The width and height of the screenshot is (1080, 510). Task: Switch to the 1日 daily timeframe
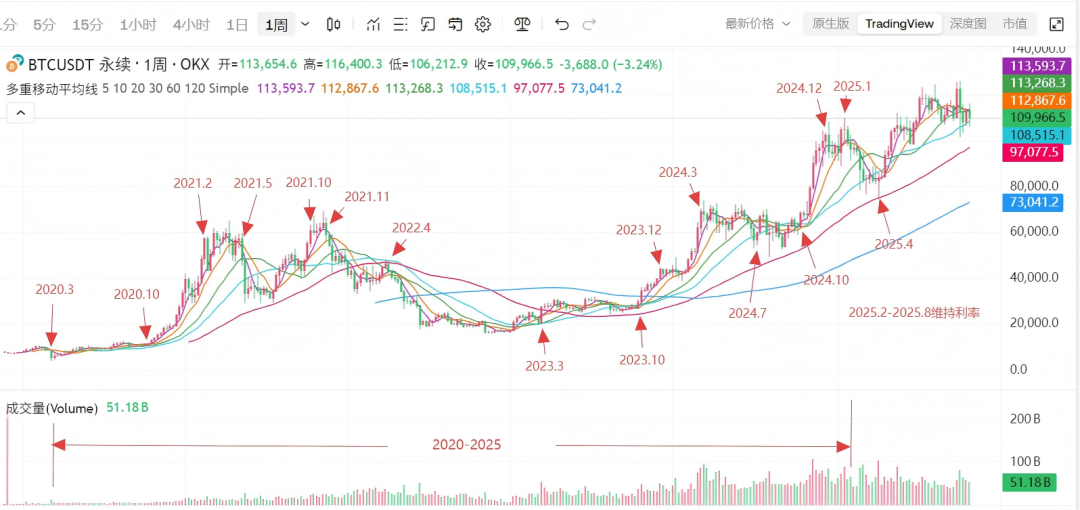click(237, 24)
